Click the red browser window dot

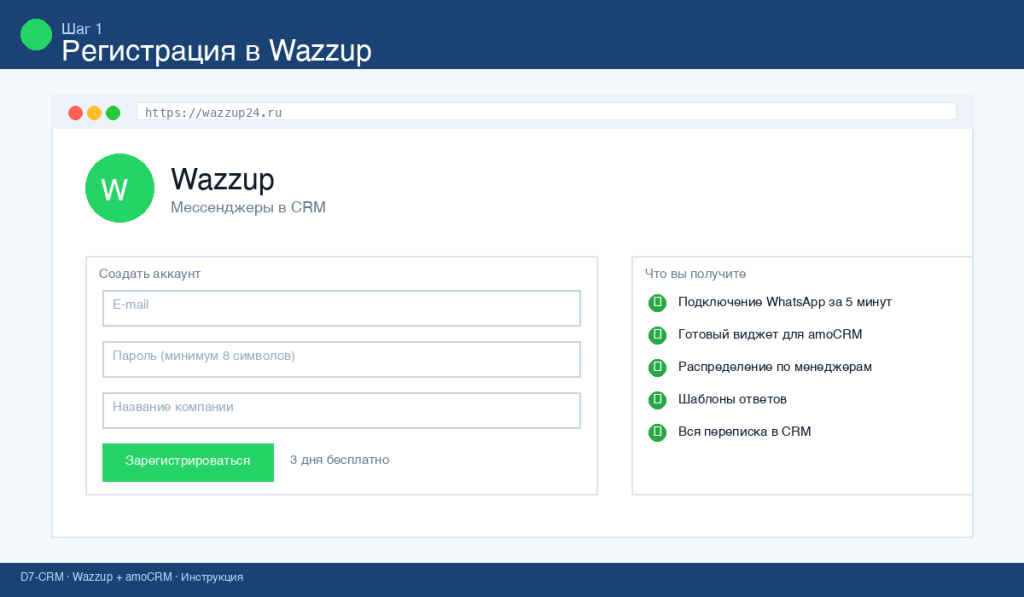(76, 113)
